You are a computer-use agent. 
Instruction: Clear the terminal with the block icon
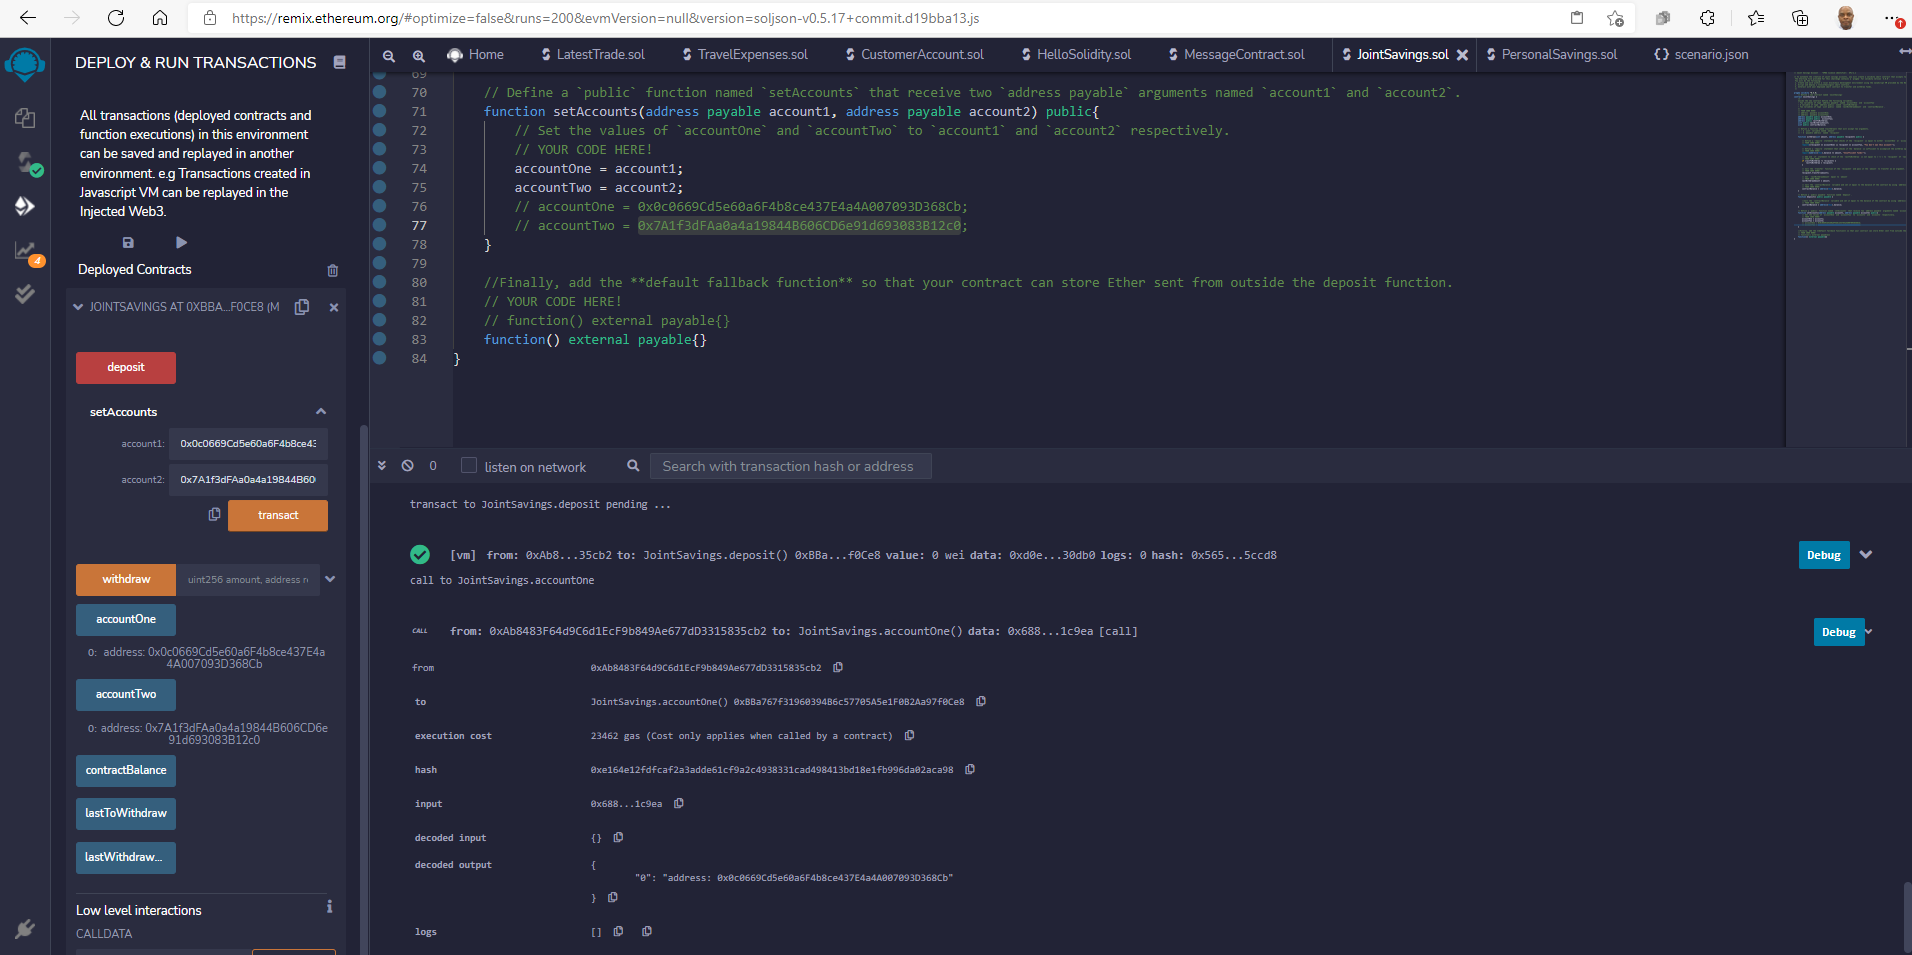click(406, 466)
